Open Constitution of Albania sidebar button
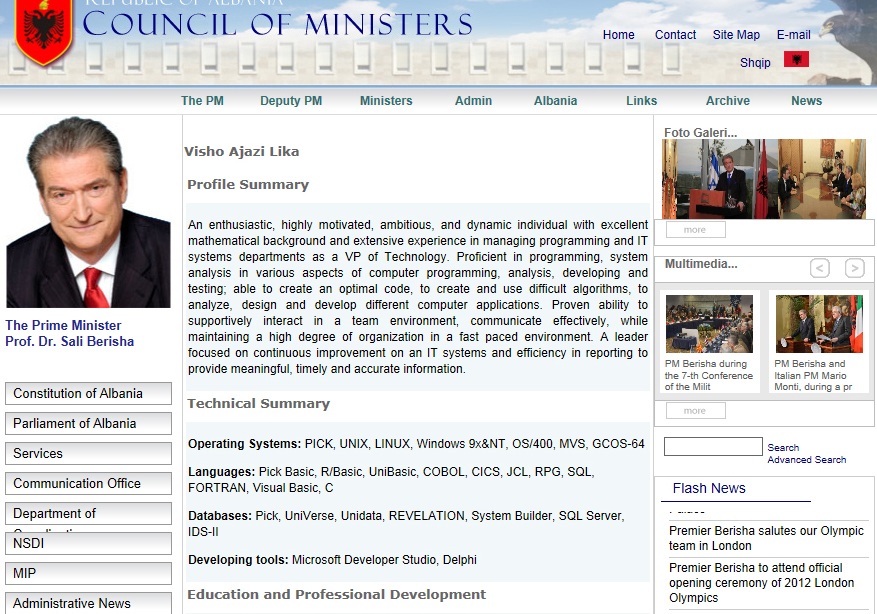This screenshot has width=877, height=614. [88, 394]
